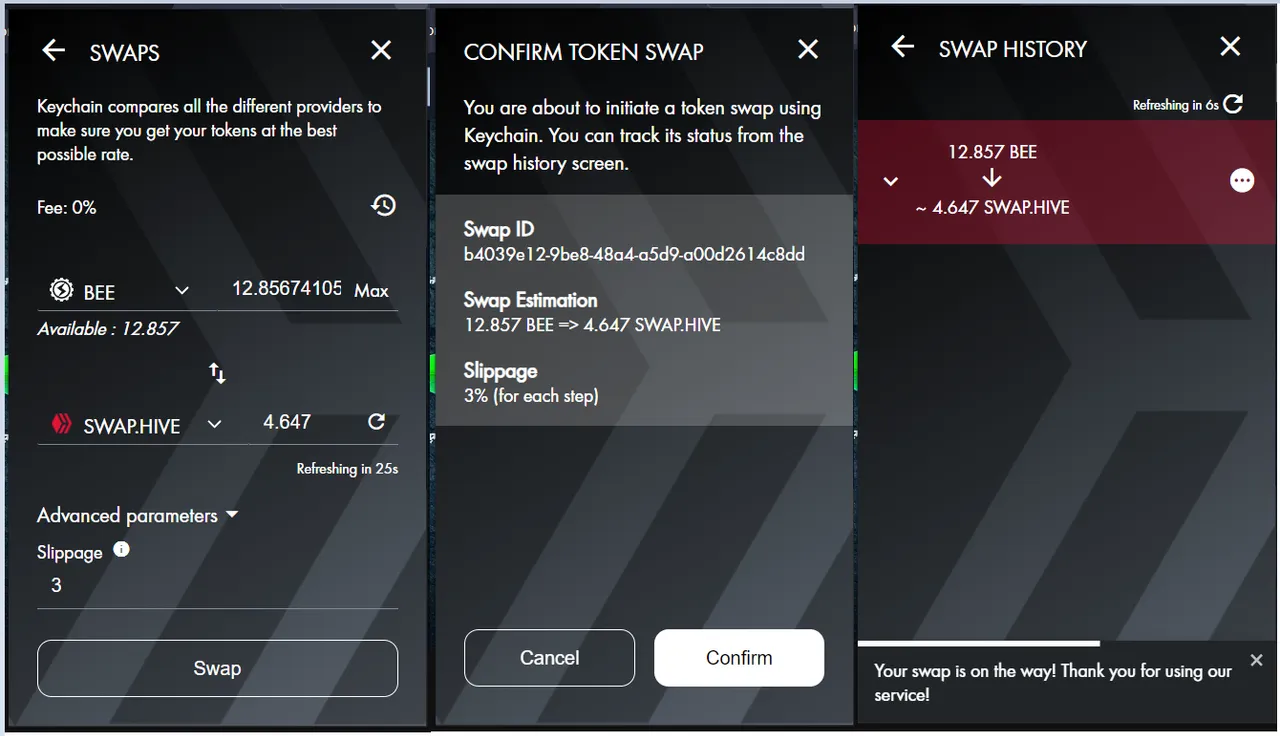Select the swap estimation line 12.857 BEE => 4.647 SWAP.HIVE
The height and width of the screenshot is (736, 1280).
[x=592, y=325]
